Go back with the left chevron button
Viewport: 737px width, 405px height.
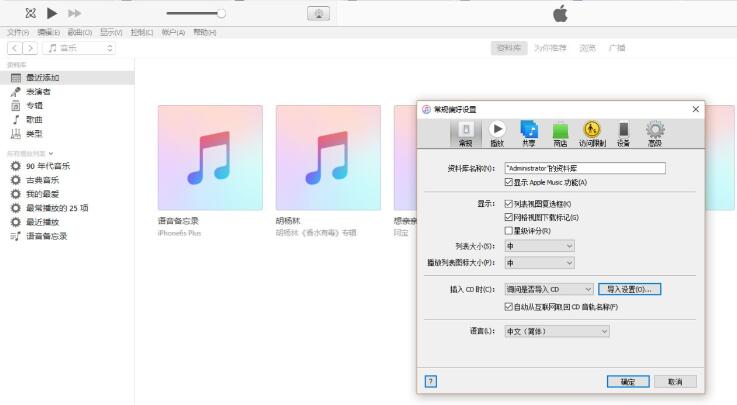coord(15,48)
